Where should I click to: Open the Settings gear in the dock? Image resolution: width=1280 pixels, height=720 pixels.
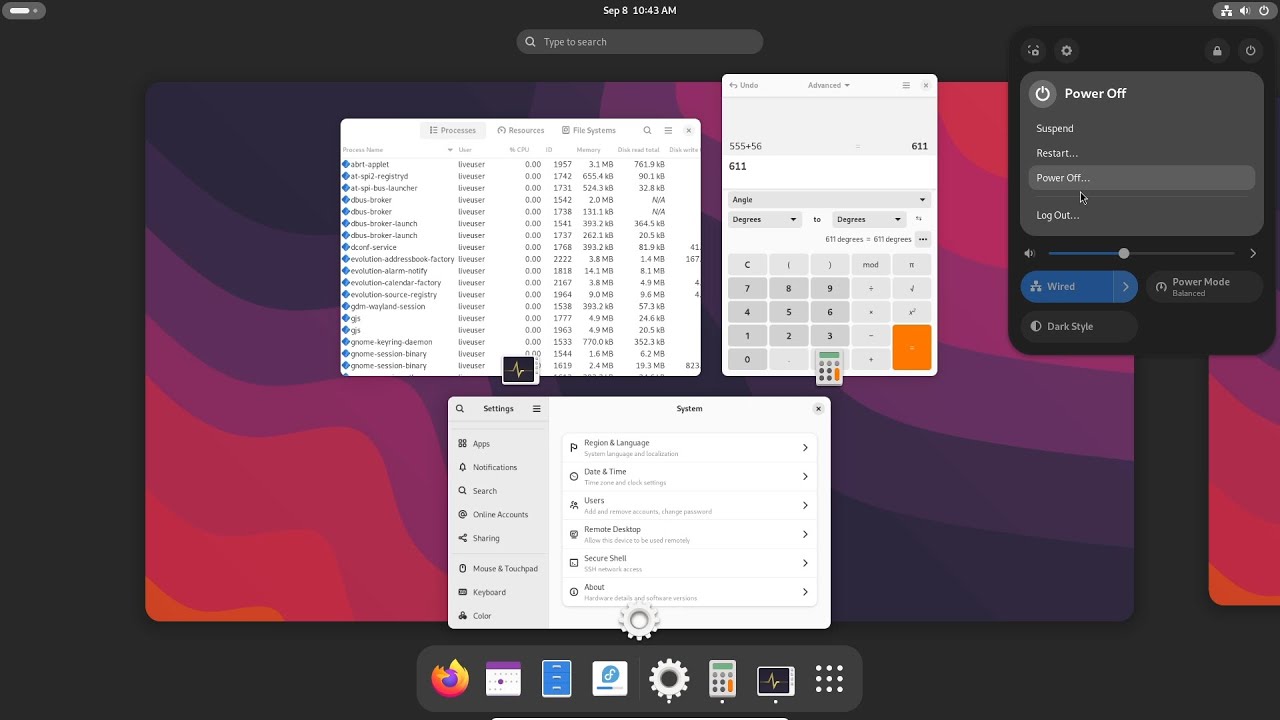click(669, 680)
